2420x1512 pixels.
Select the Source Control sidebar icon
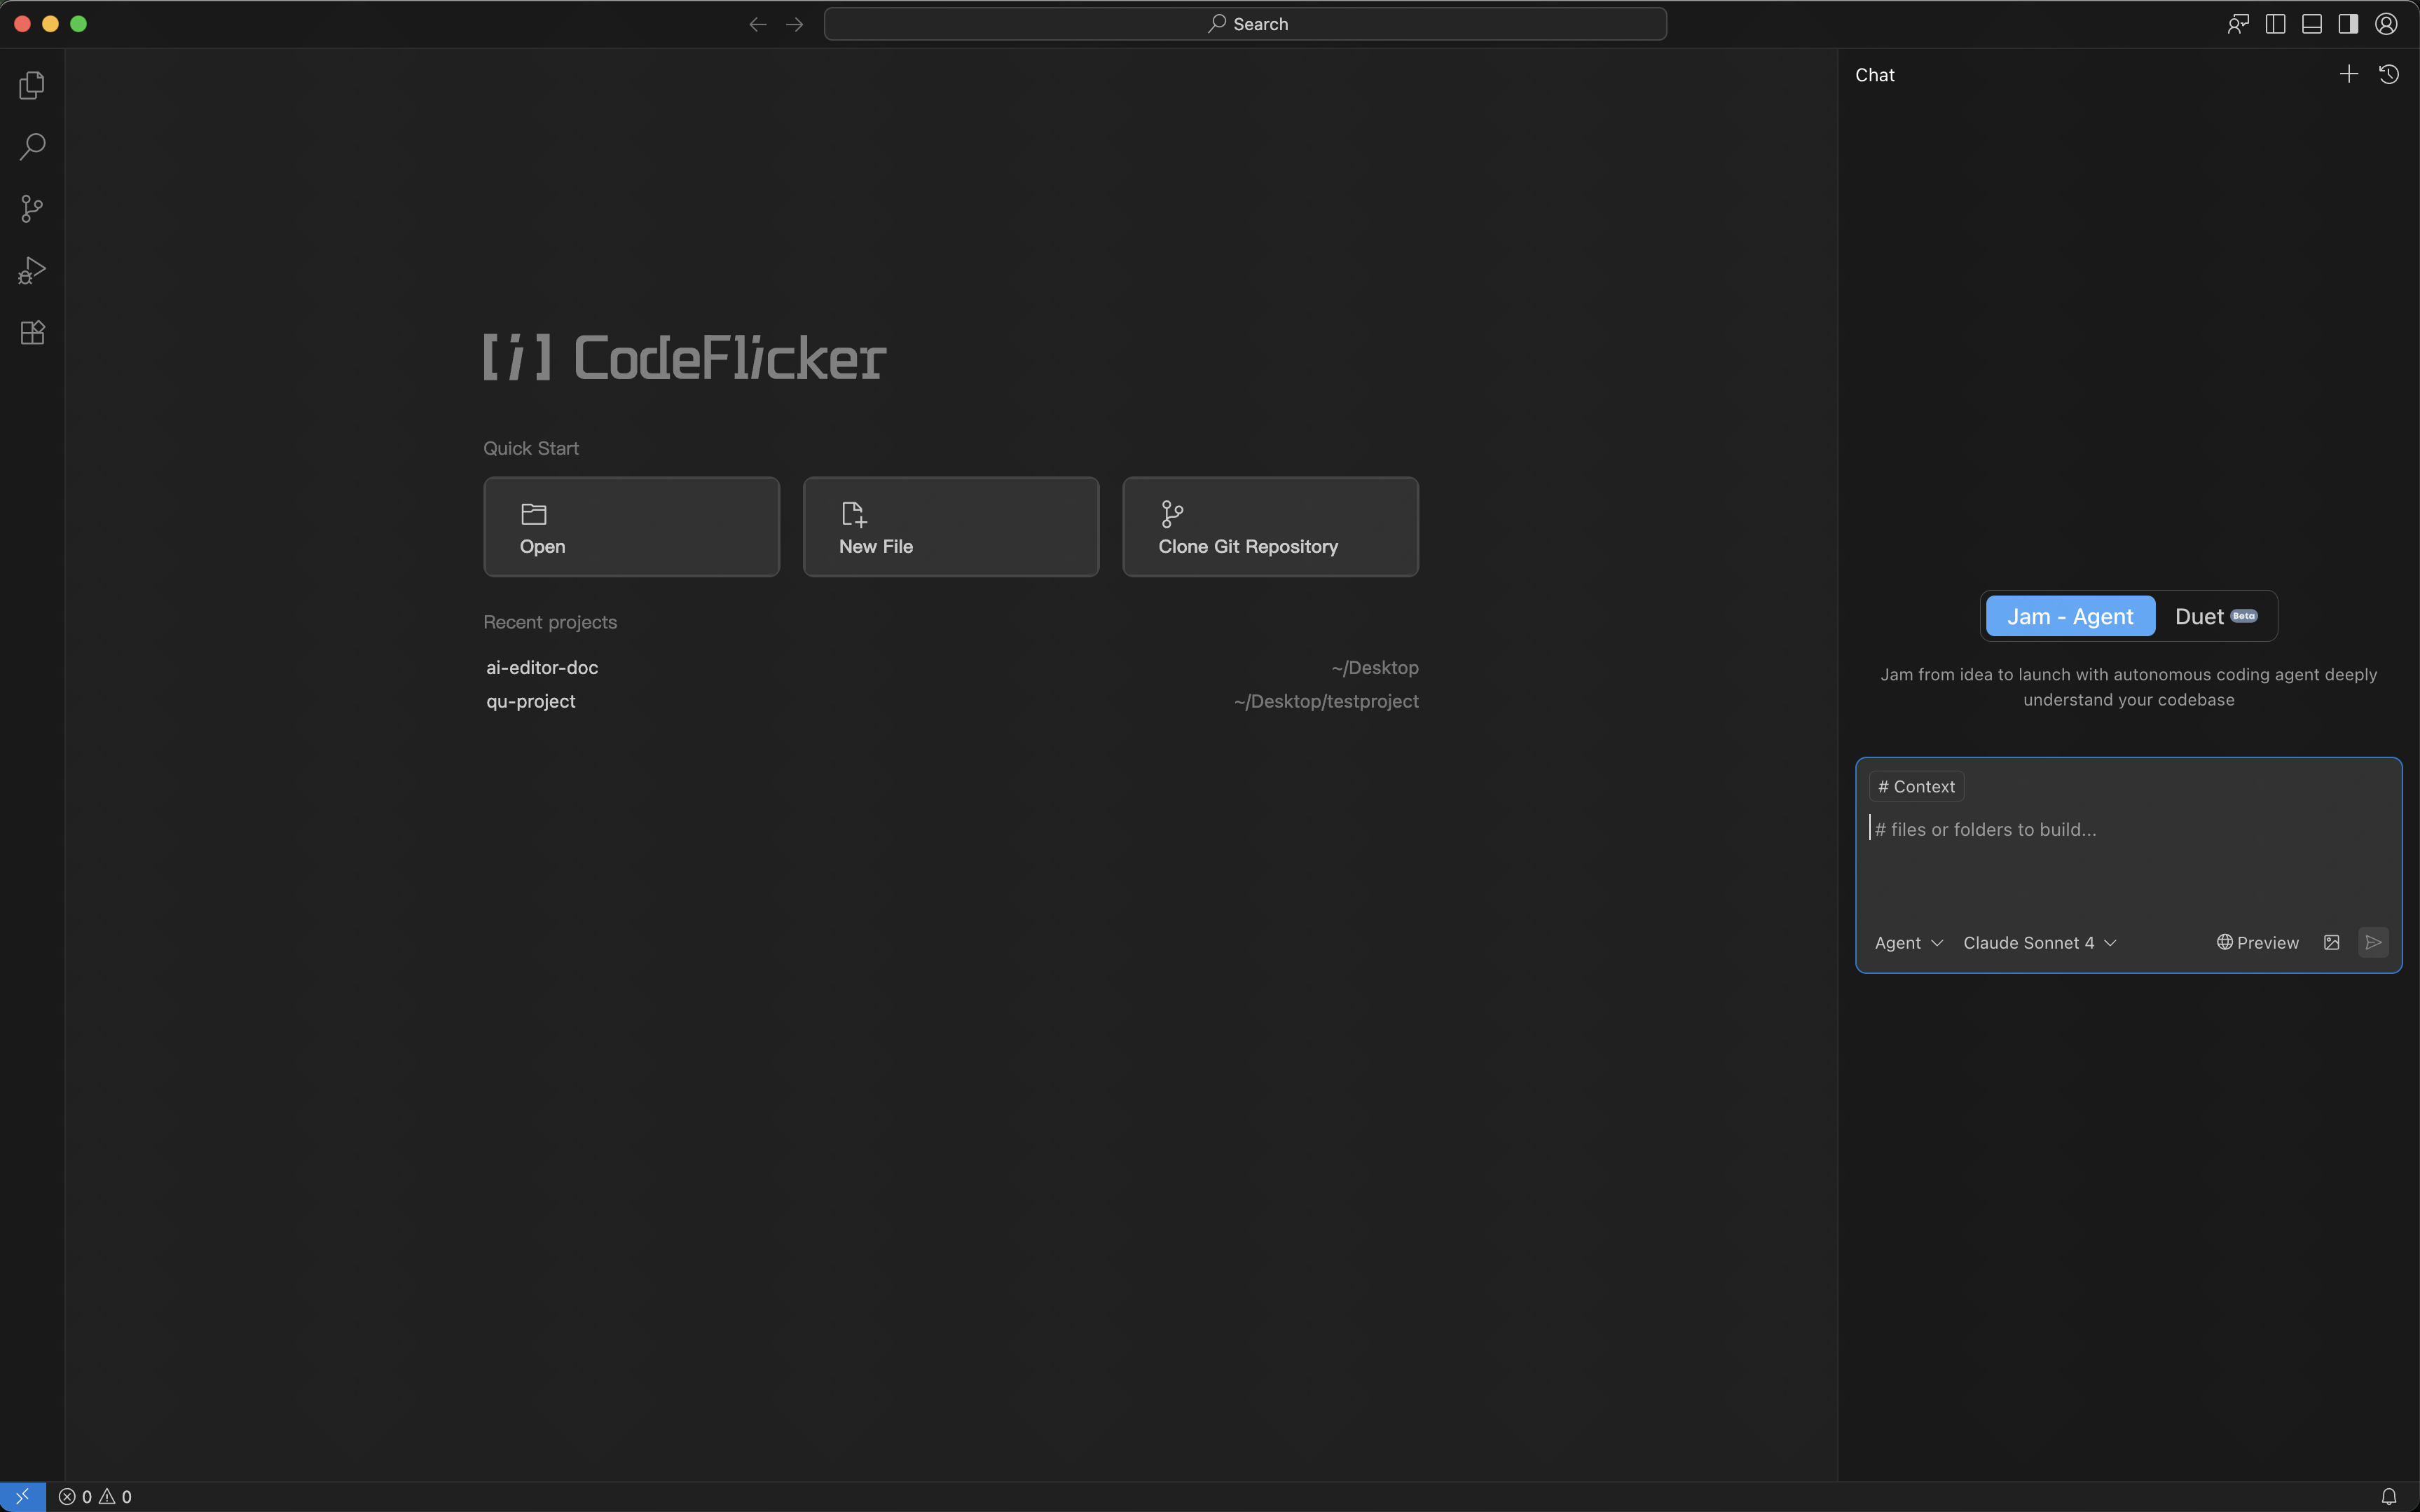point(31,208)
